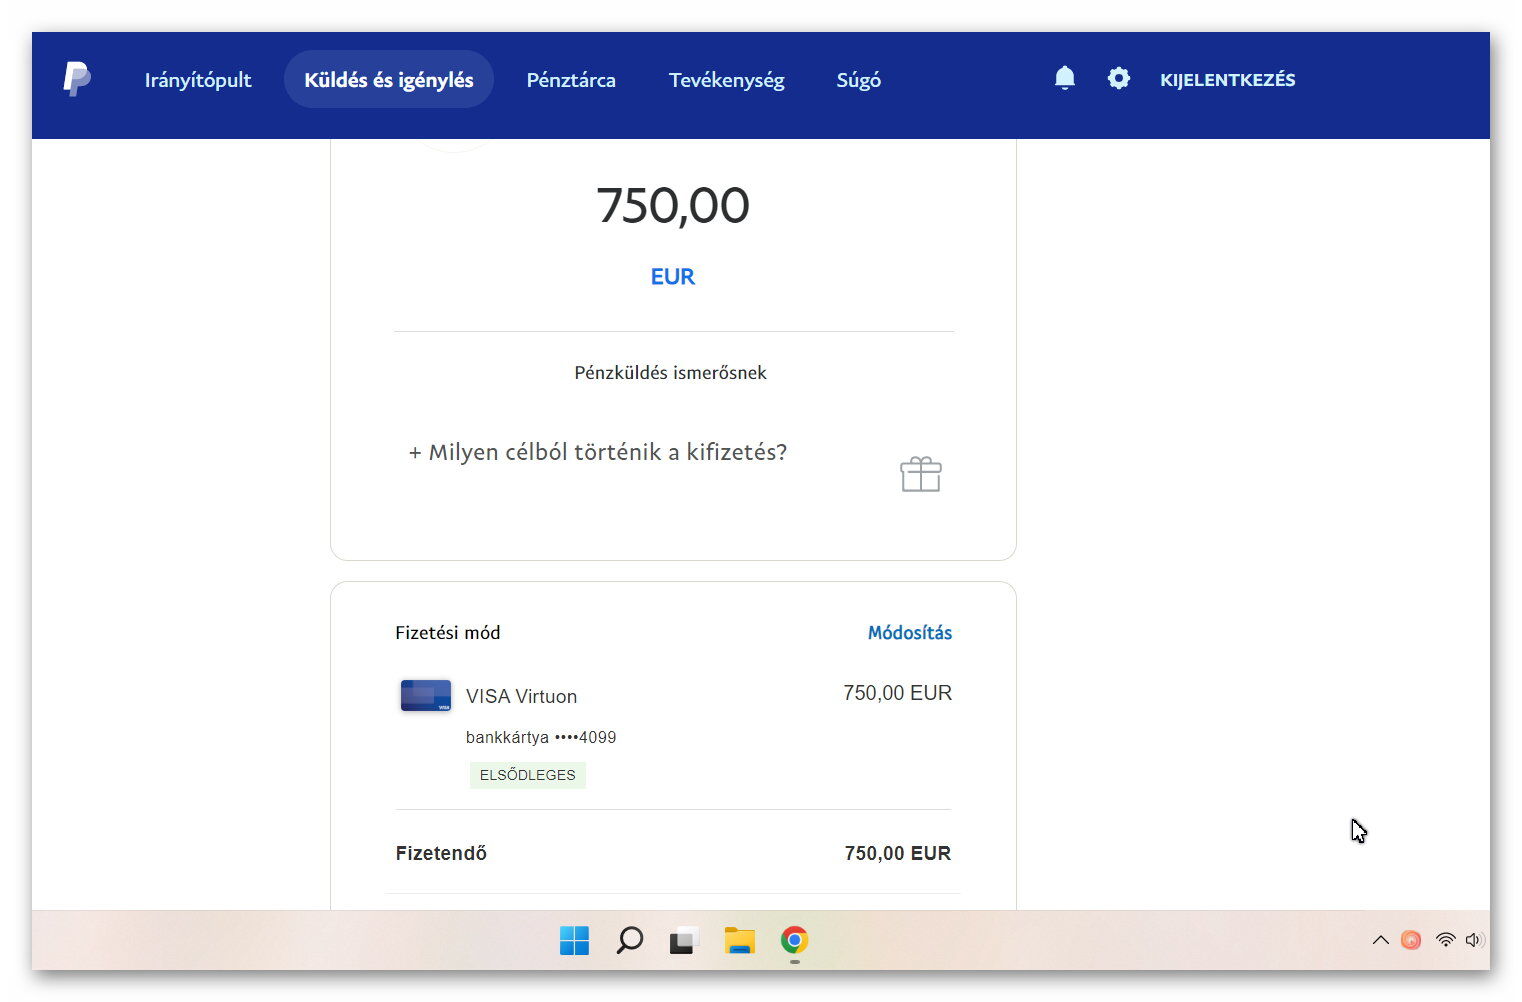Click the Fizetési mód heading
1522x1002 pixels.
[x=448, y=633]
